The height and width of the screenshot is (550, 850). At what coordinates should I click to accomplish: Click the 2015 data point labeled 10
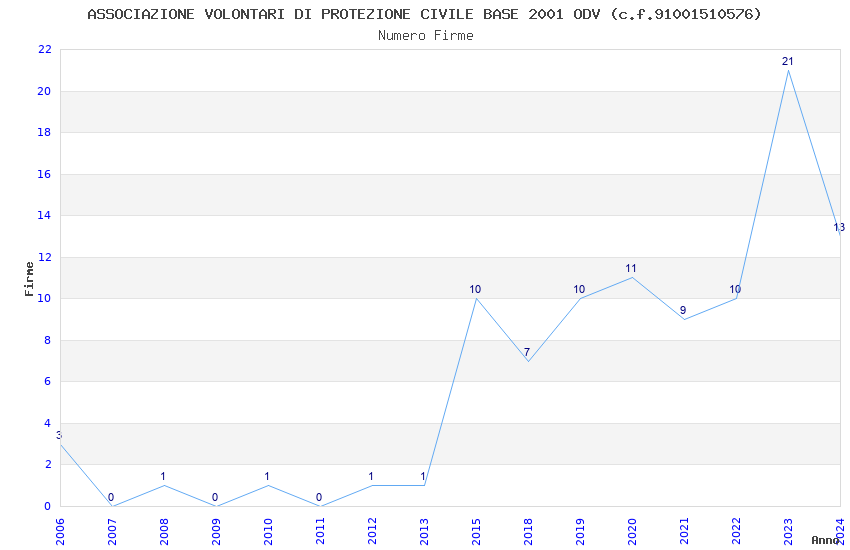point(476,298)
